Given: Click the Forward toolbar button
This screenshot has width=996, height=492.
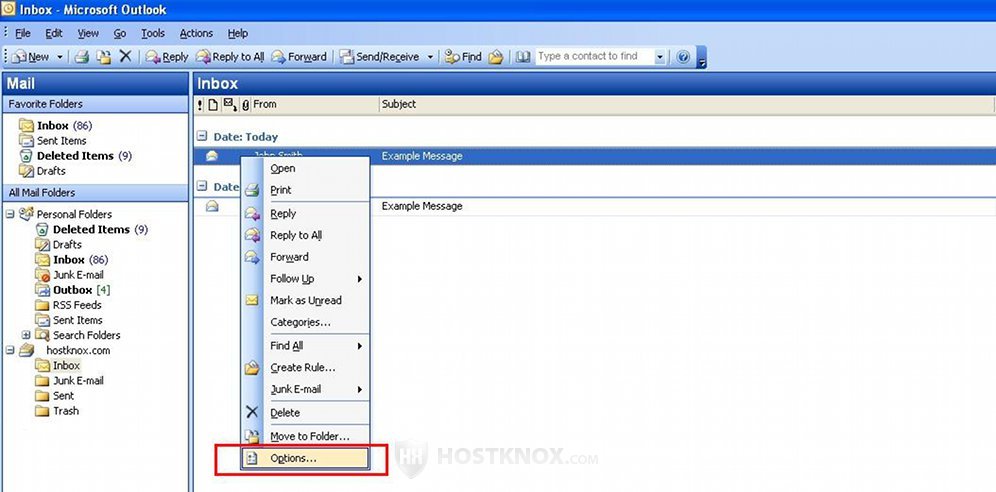Looking at the screenshot, I should click(x=299, y=57).
